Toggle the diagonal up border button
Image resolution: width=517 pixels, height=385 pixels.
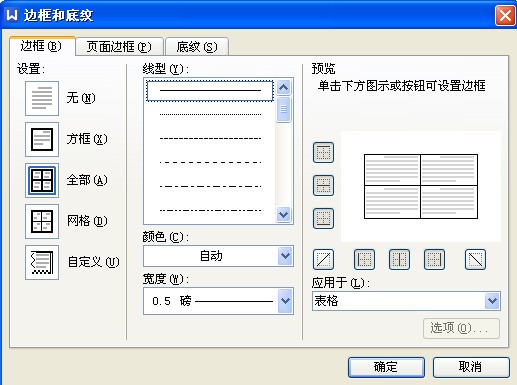[x=323, y=259]
